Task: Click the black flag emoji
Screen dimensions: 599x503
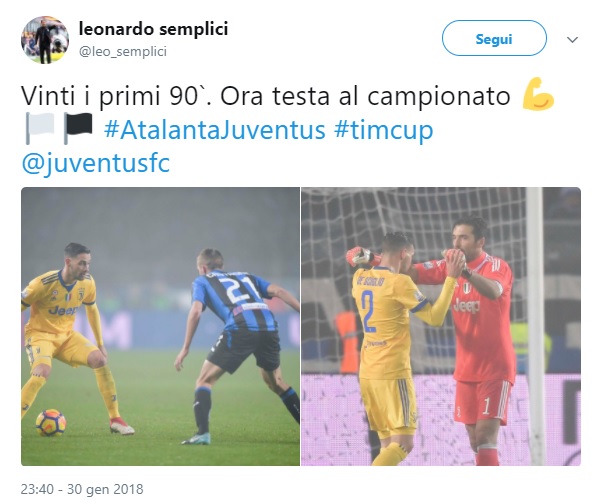Action: click(78, 128)
